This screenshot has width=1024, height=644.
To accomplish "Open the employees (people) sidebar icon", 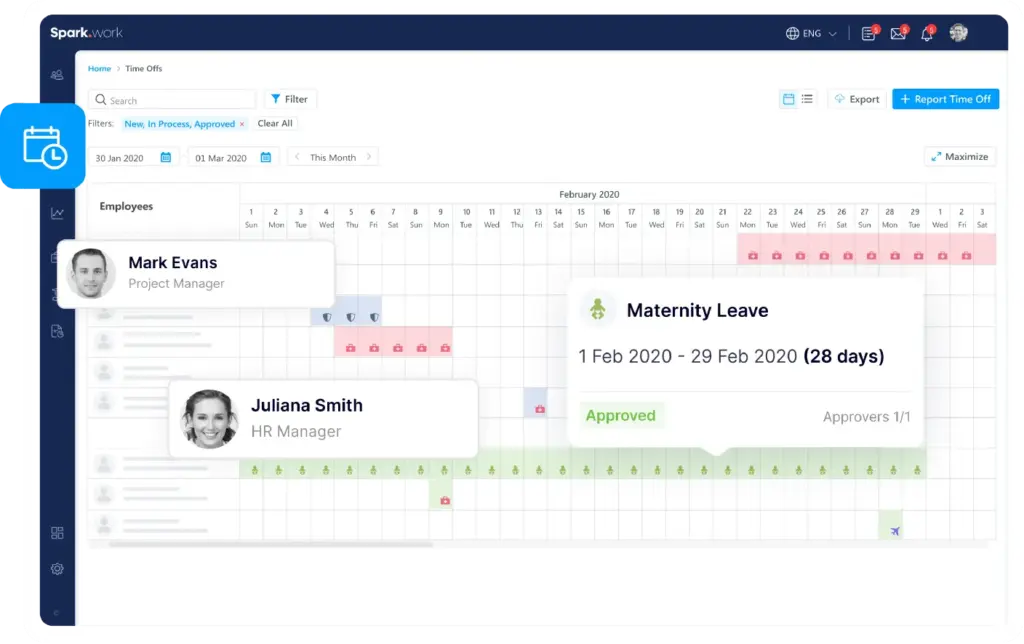I will pyautogui.click(x=57, y=75).
